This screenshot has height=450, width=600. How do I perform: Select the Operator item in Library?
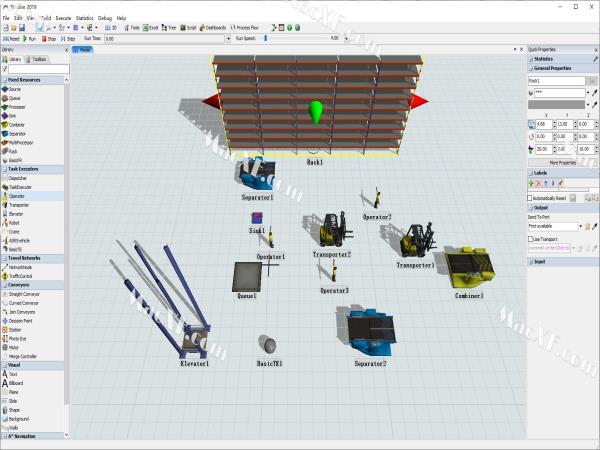(x=17, y=196)
